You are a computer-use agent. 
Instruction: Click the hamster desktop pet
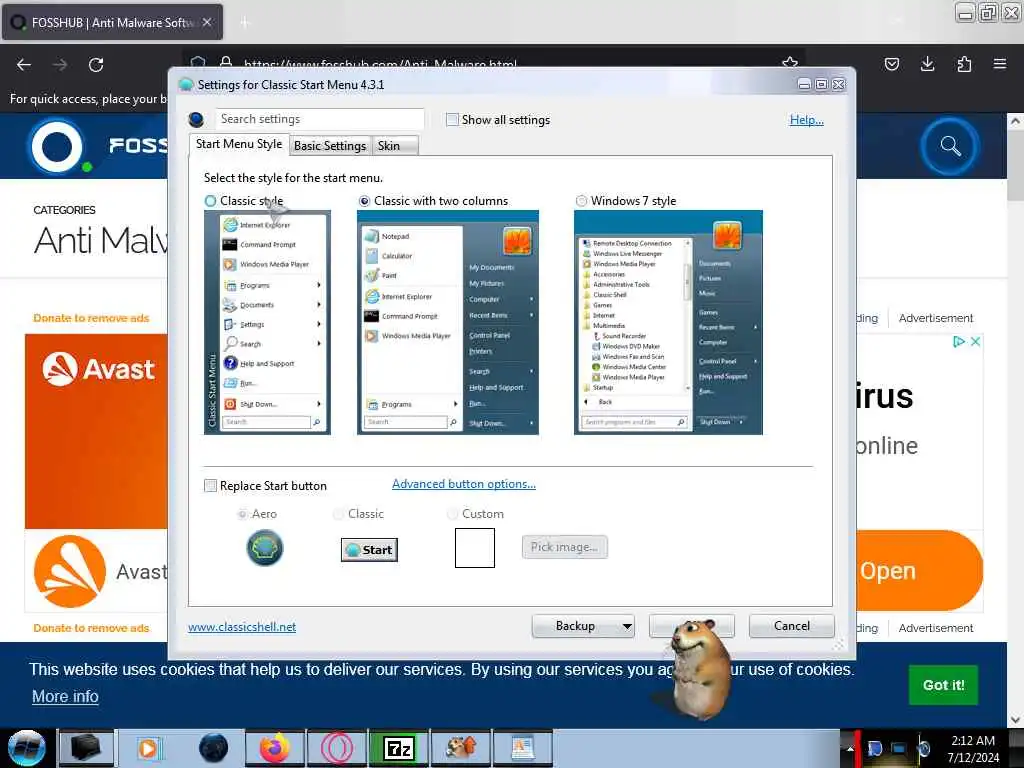point(700,669)
